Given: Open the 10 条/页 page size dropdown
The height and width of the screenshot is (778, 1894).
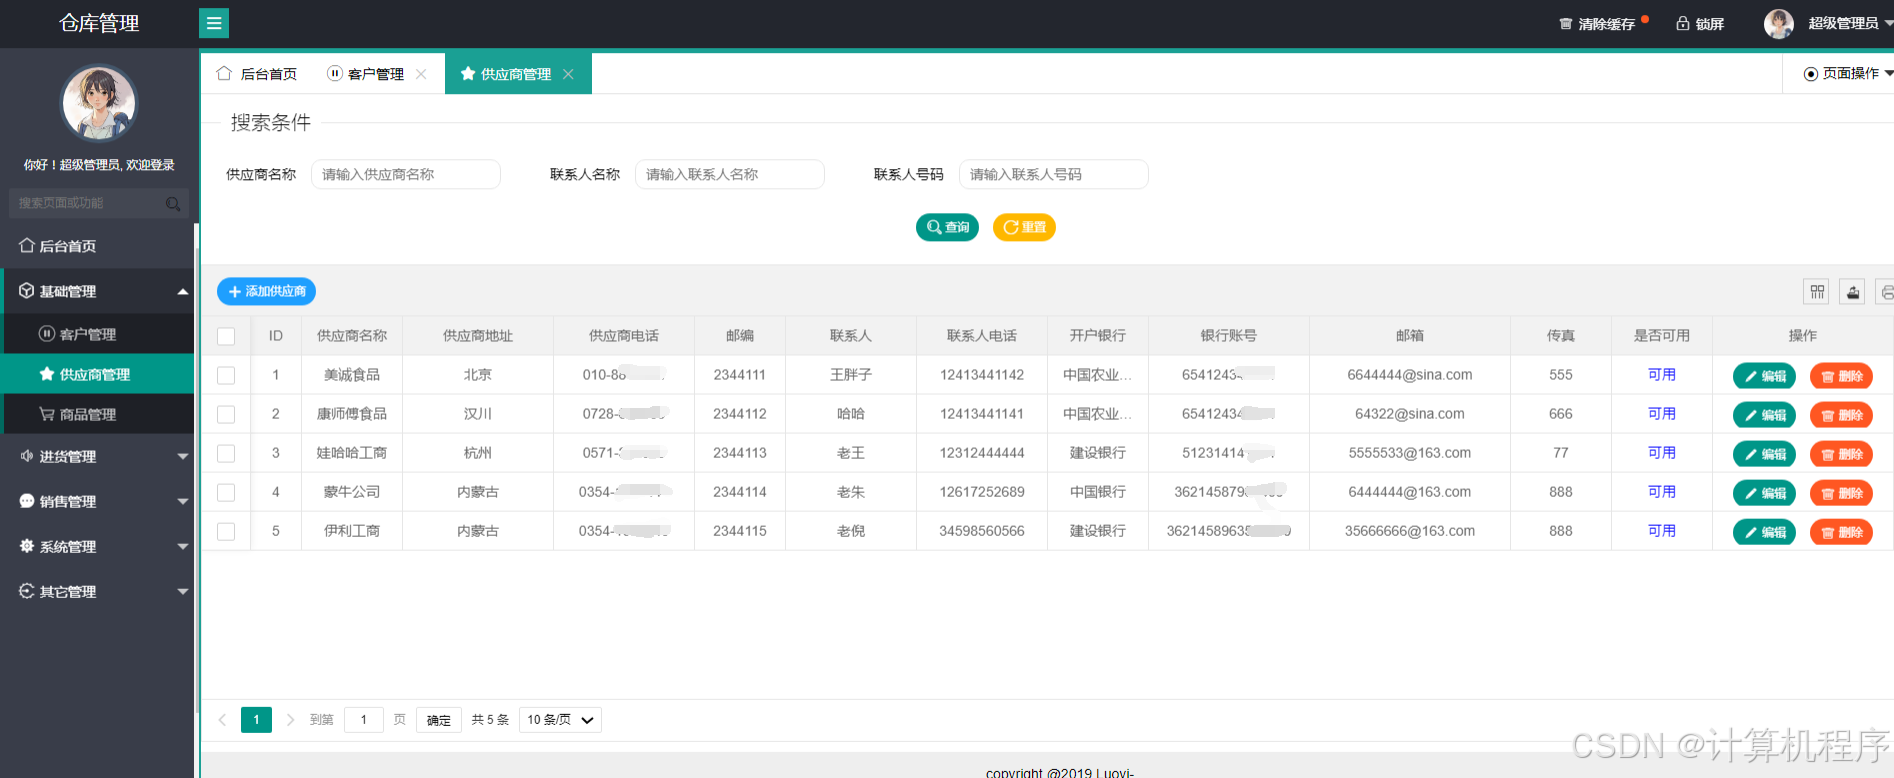Looking at the screenshot, I should pos(560,720).
